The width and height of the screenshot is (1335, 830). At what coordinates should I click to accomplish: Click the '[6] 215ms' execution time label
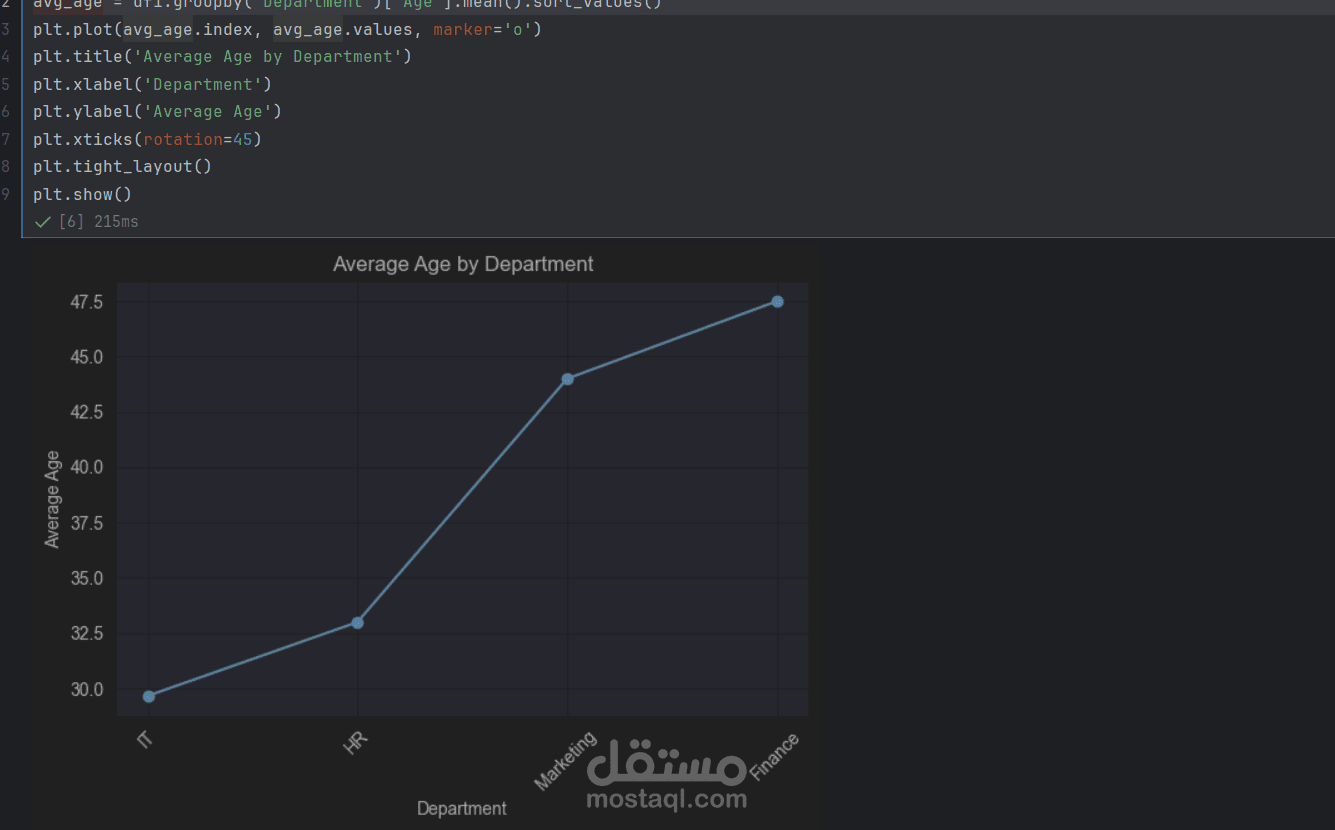[x=98, y=222]
